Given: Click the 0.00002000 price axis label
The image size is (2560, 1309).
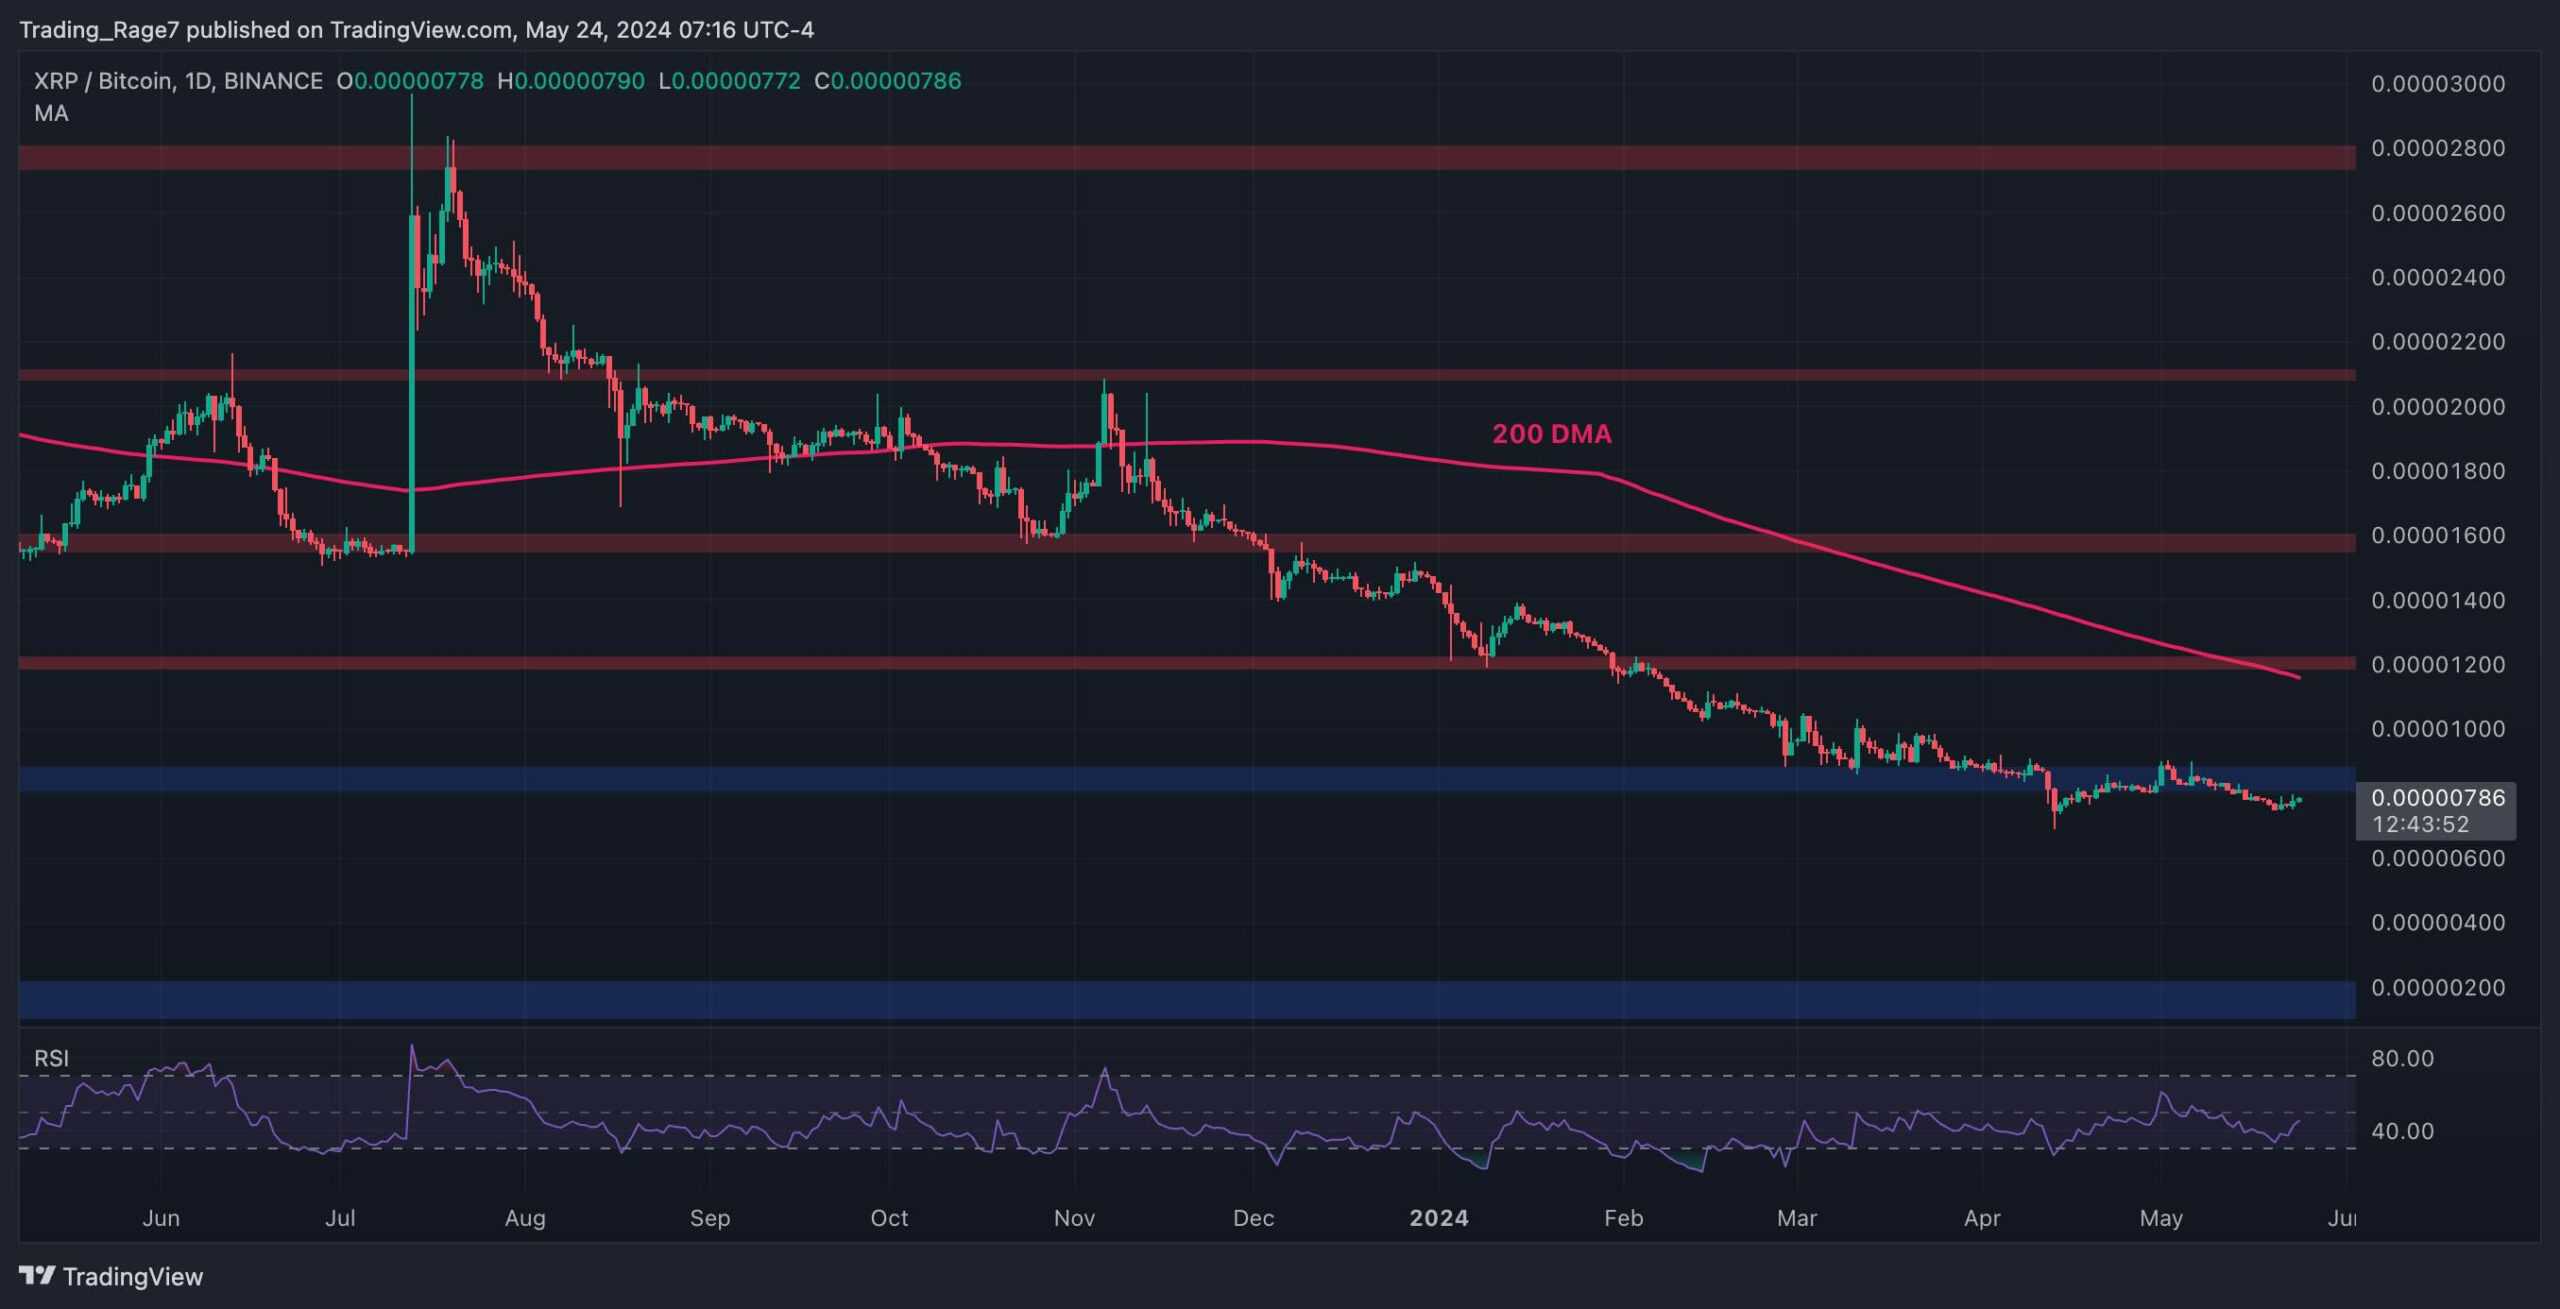Looking at the screenshot, I should [2438, 407].
